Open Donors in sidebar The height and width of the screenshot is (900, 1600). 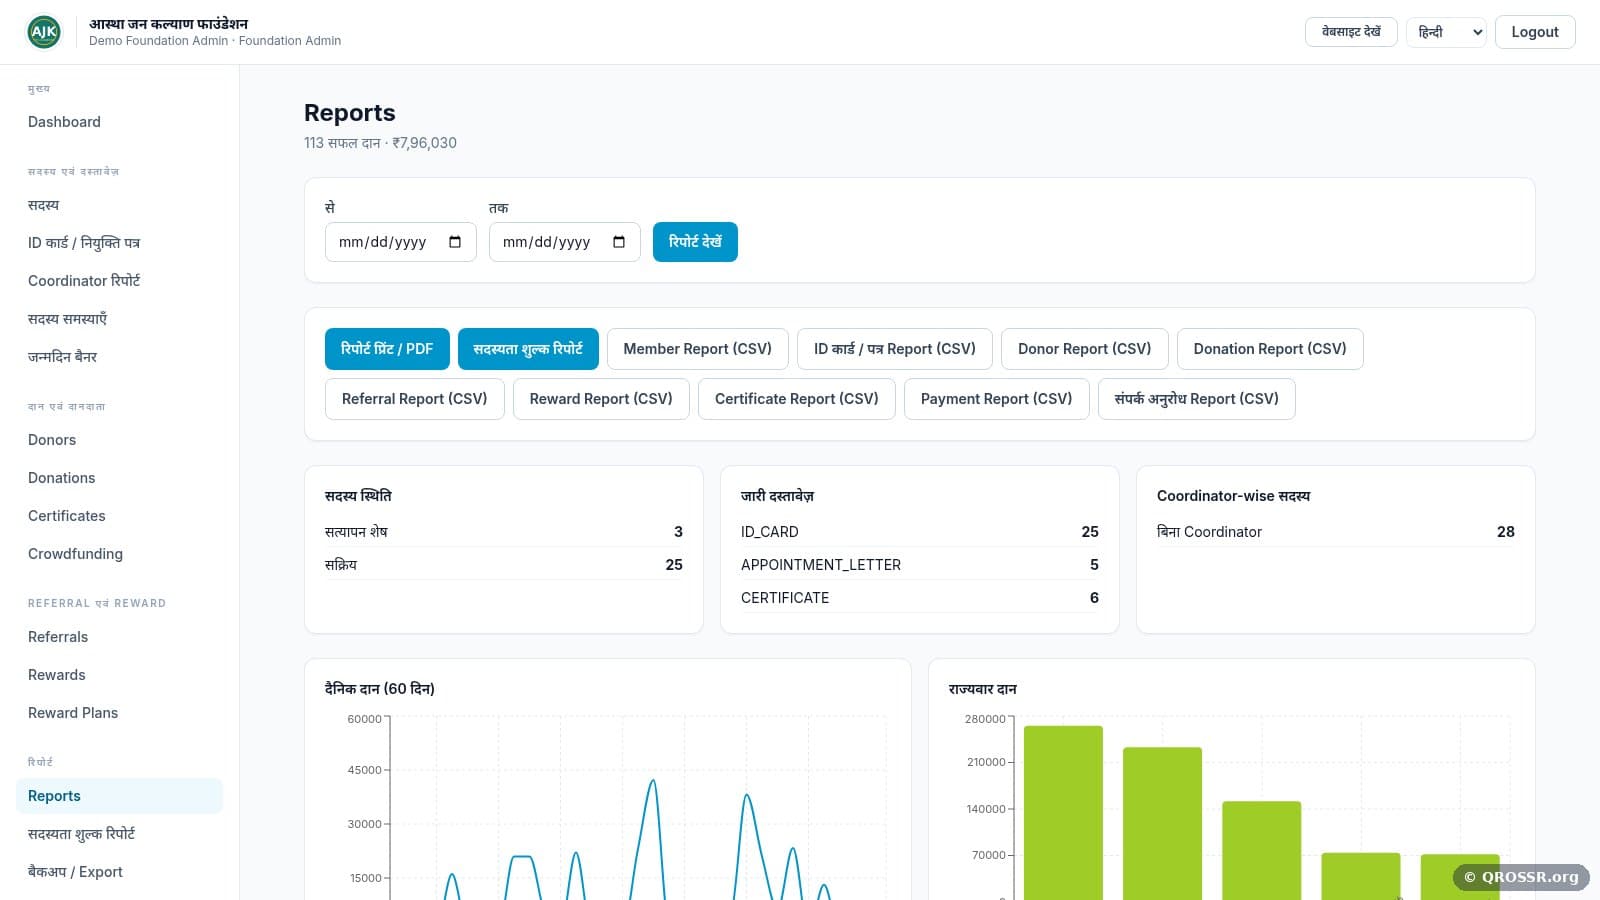[119, 440]
